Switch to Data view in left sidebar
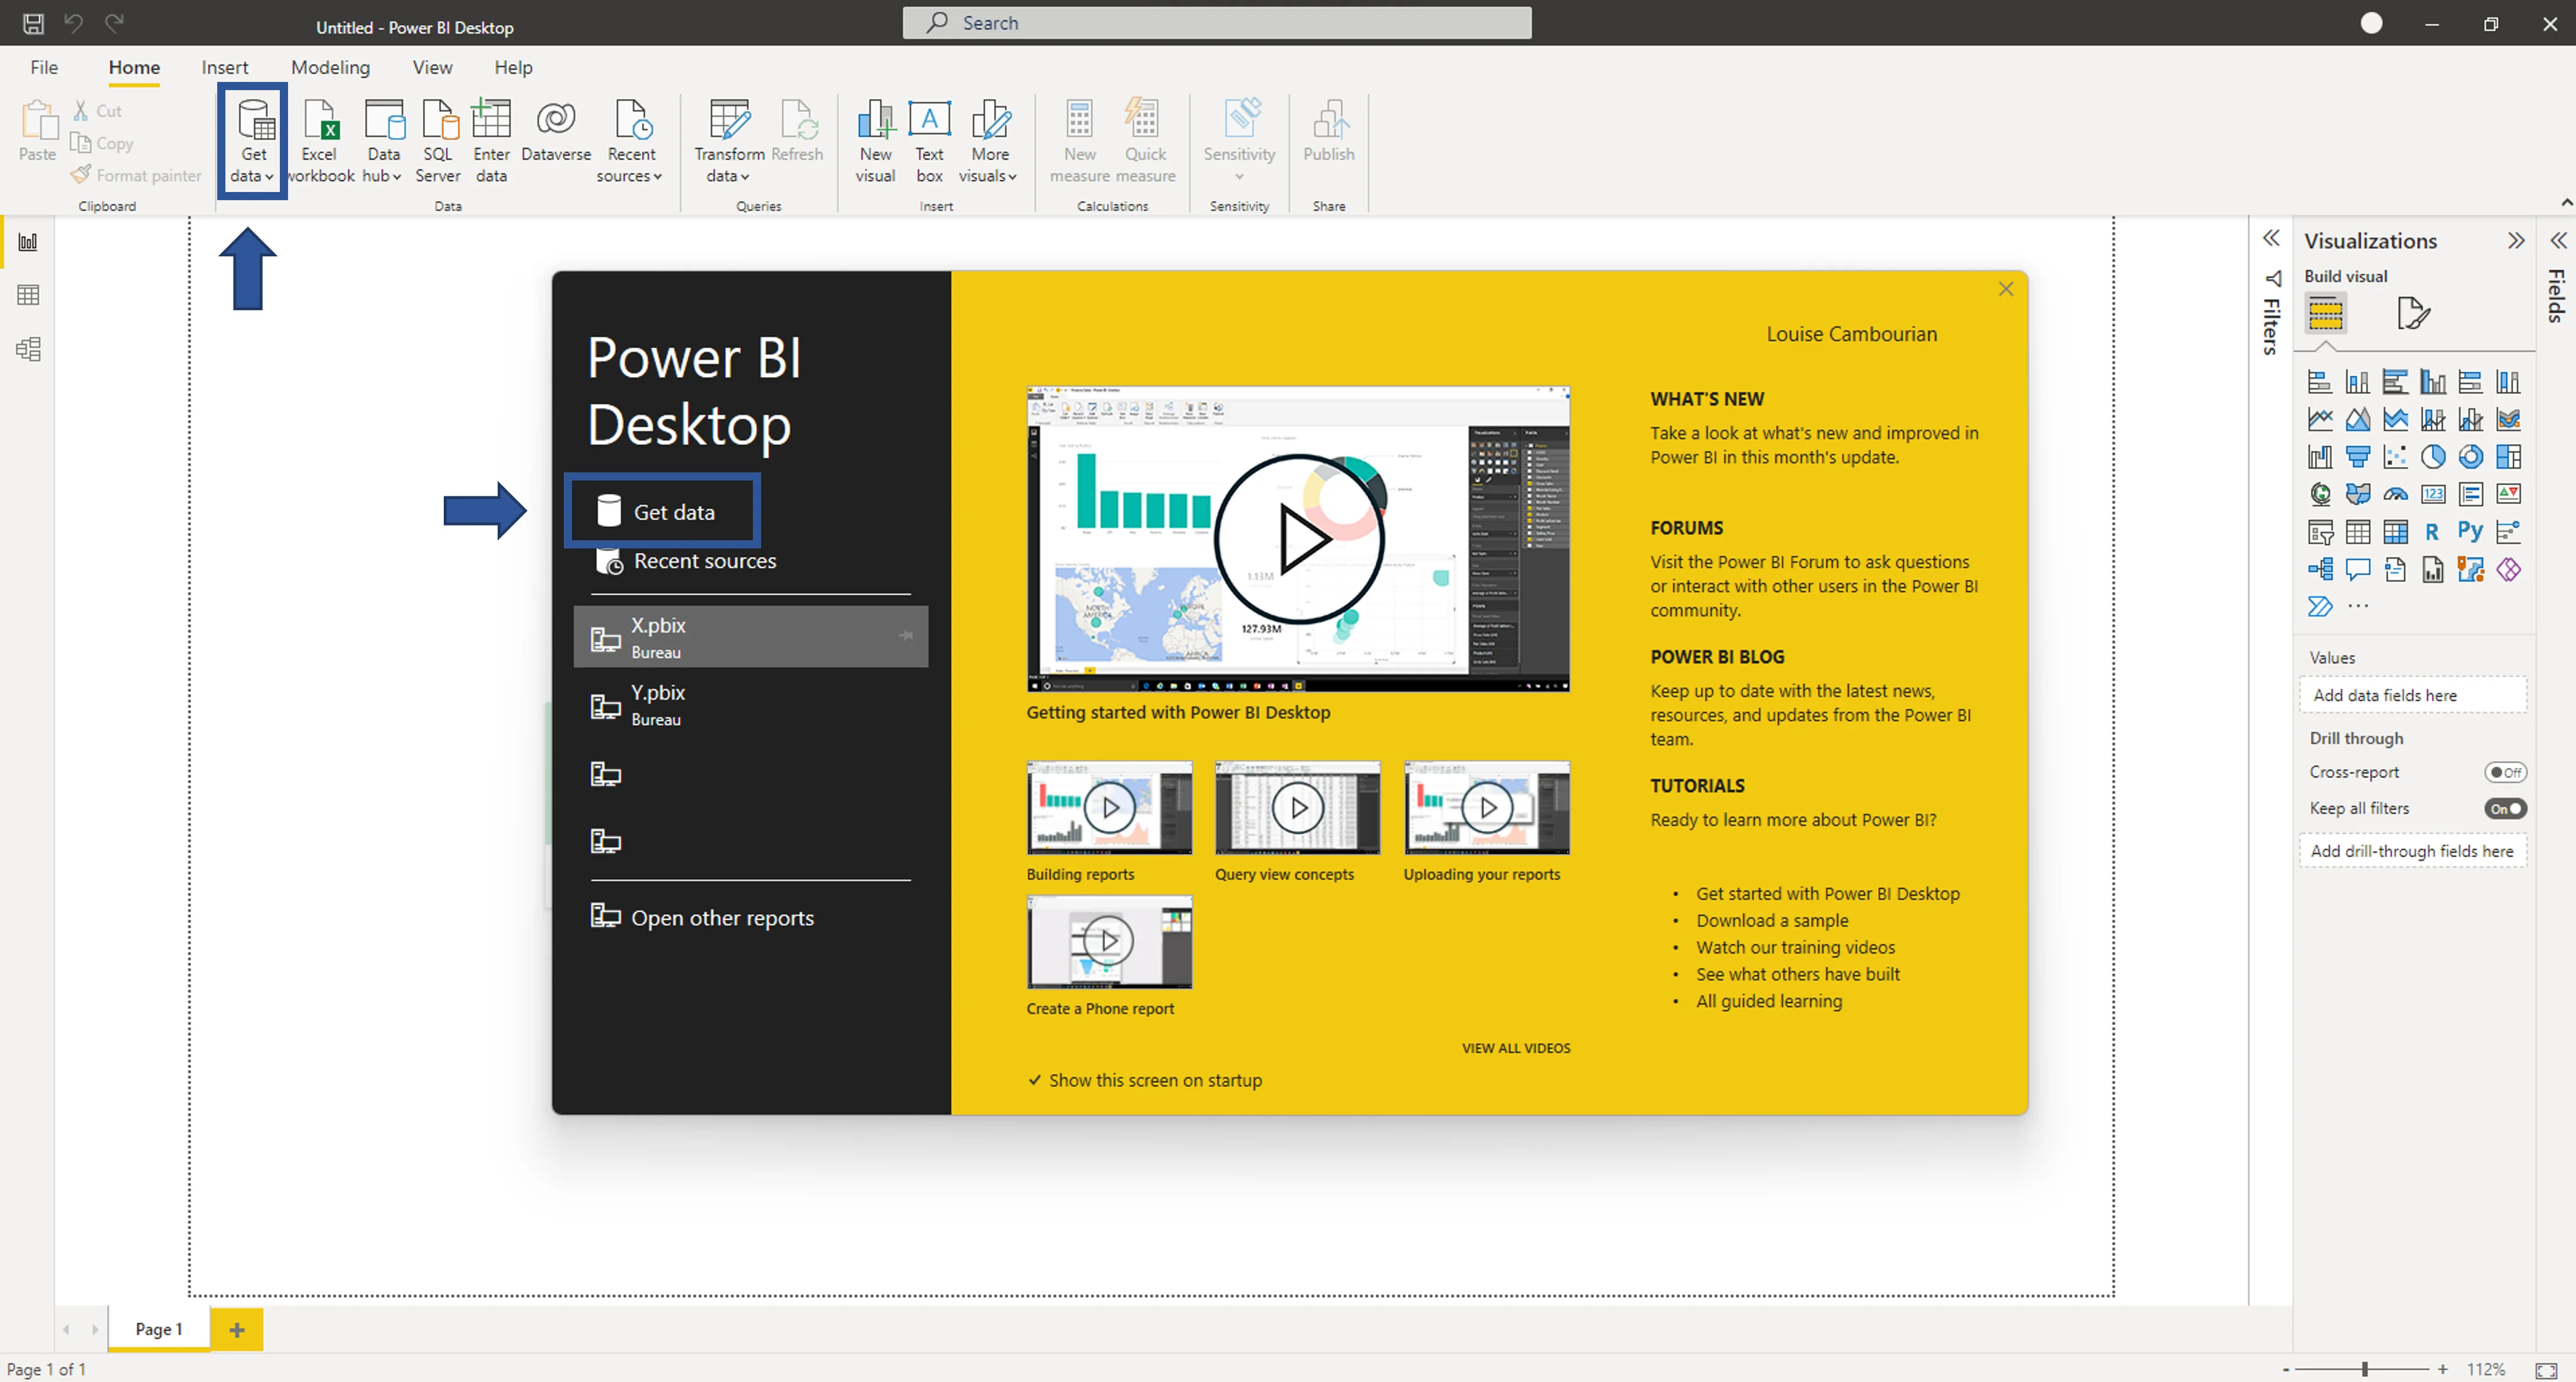The width and height of the screenshot is (2576, 1382). point(28,295)
